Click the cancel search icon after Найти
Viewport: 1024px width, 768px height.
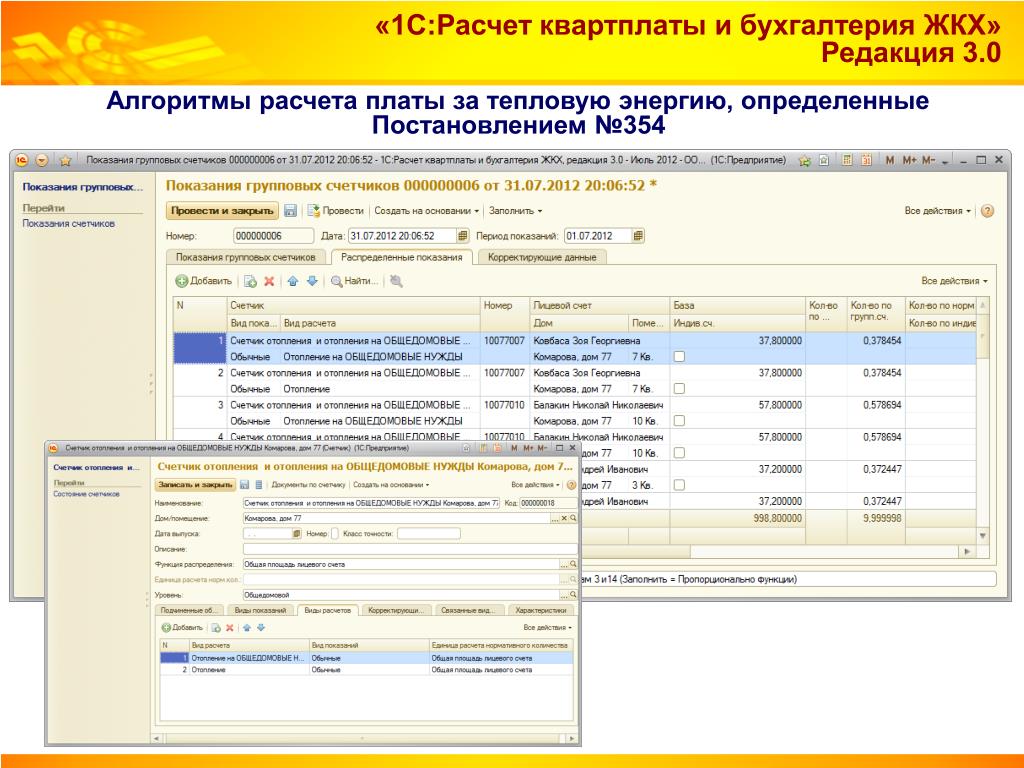point(396,281)
